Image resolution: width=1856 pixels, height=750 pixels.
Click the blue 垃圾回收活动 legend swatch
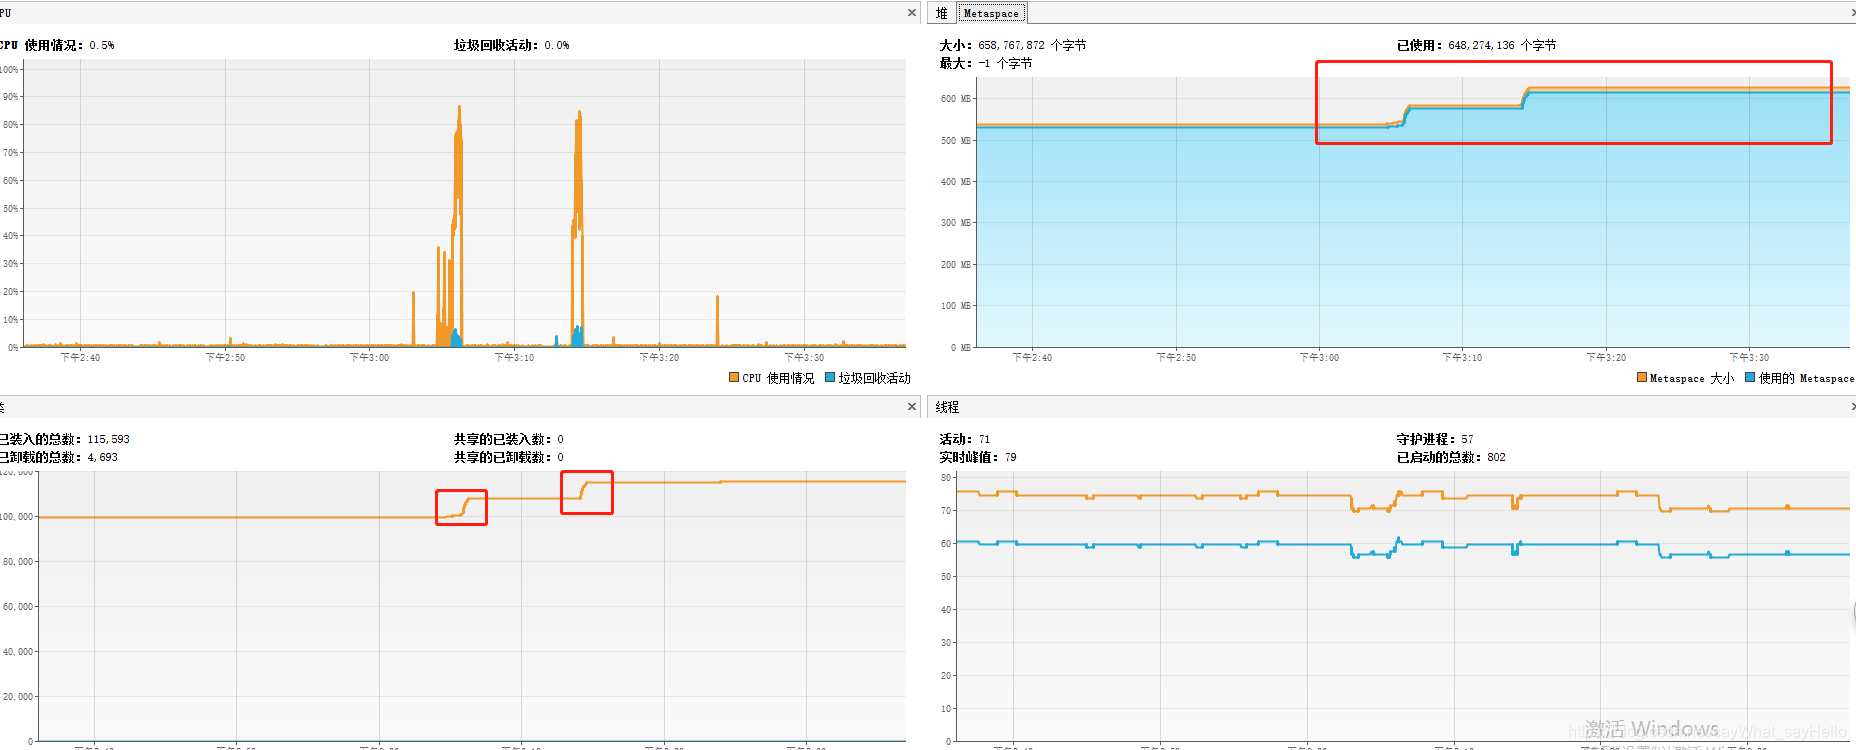[830, 377]
